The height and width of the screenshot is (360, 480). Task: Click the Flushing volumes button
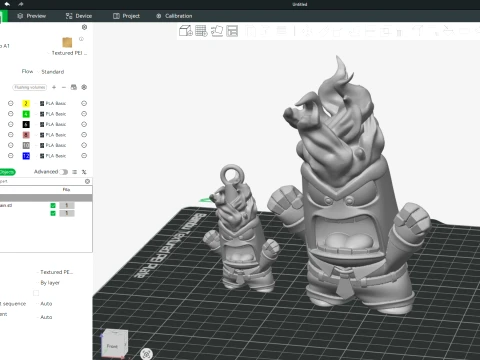(30, 87)
